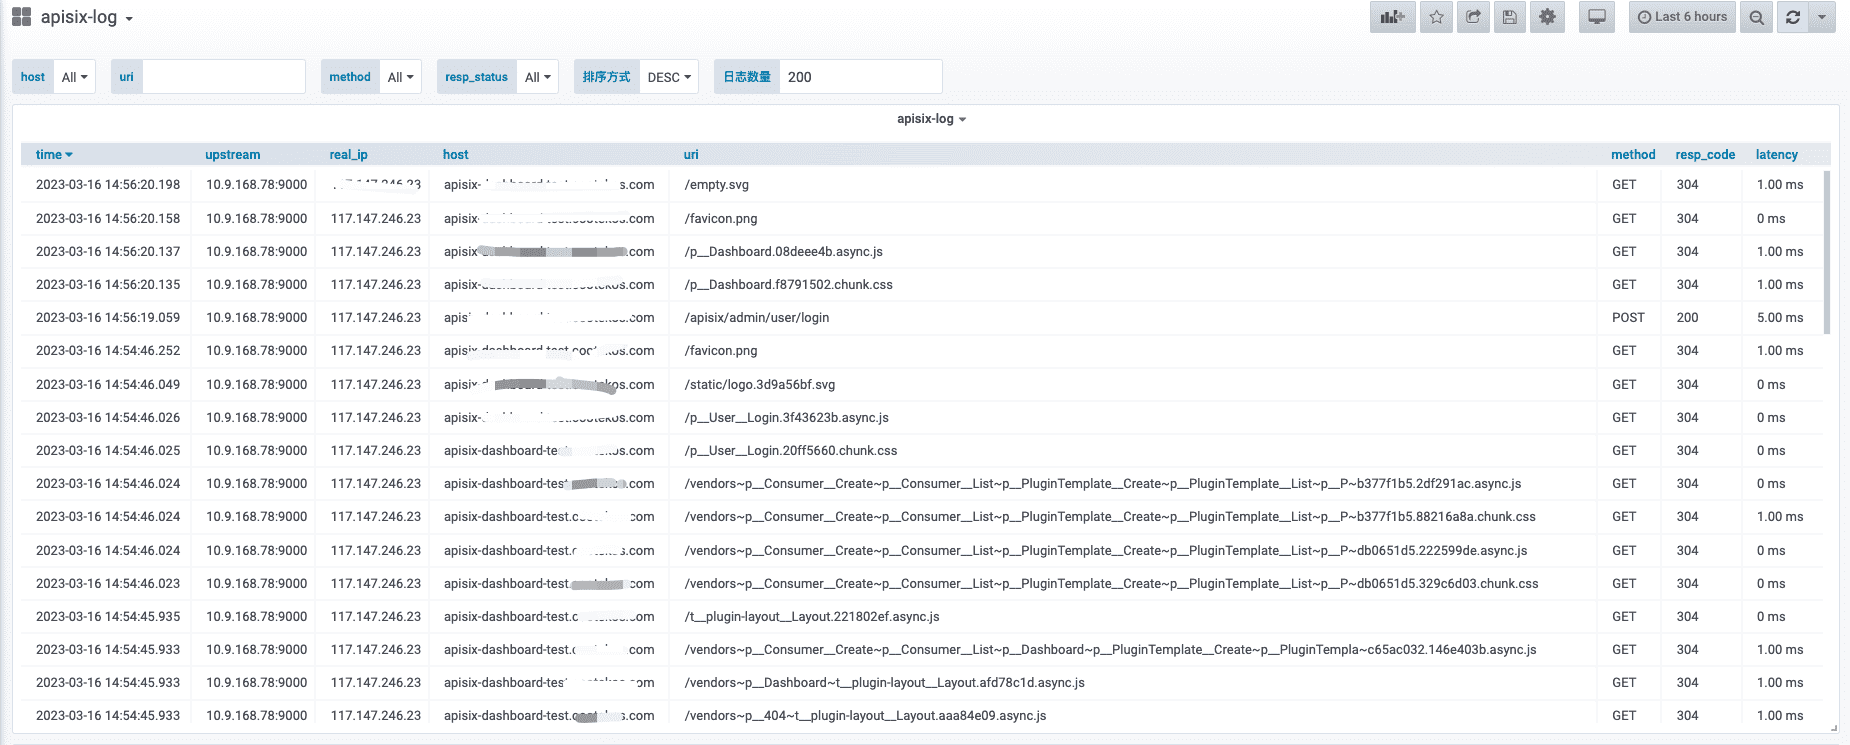The width and height of the screenshot is (1850, 745).
Task: Click /p__Dashboard.f8791502.chunk.css uri cell
Action: [x=1134, y=285]
